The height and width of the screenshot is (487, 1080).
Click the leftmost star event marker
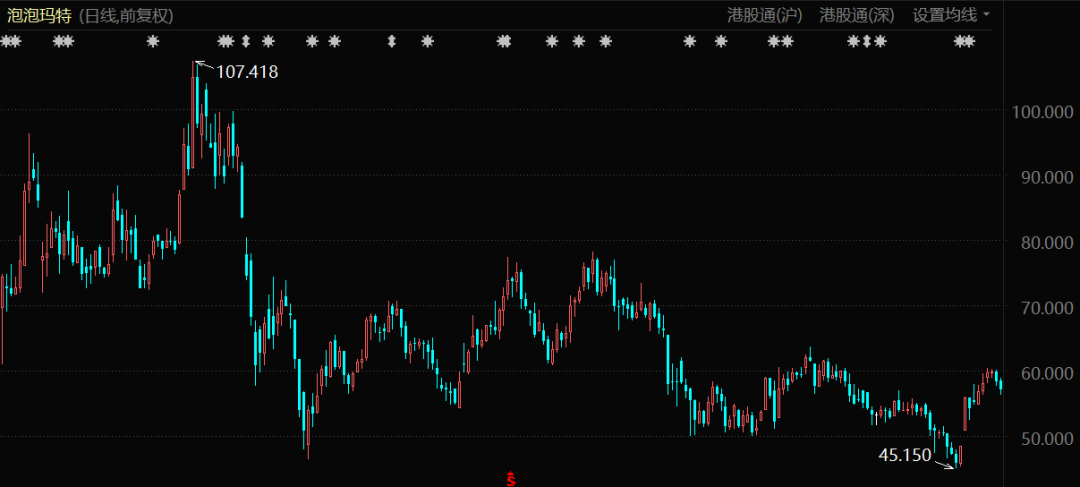point(6,42)
